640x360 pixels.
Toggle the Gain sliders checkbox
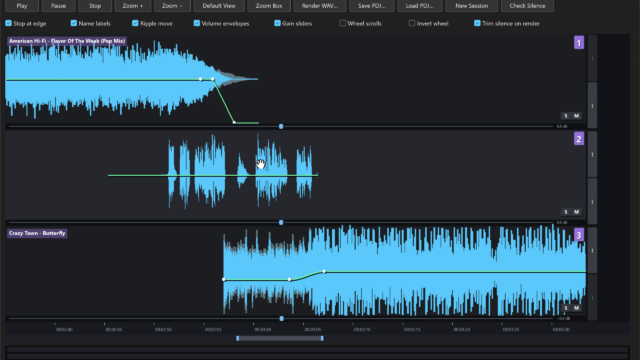pyautogui.click(x=278, y=23)
